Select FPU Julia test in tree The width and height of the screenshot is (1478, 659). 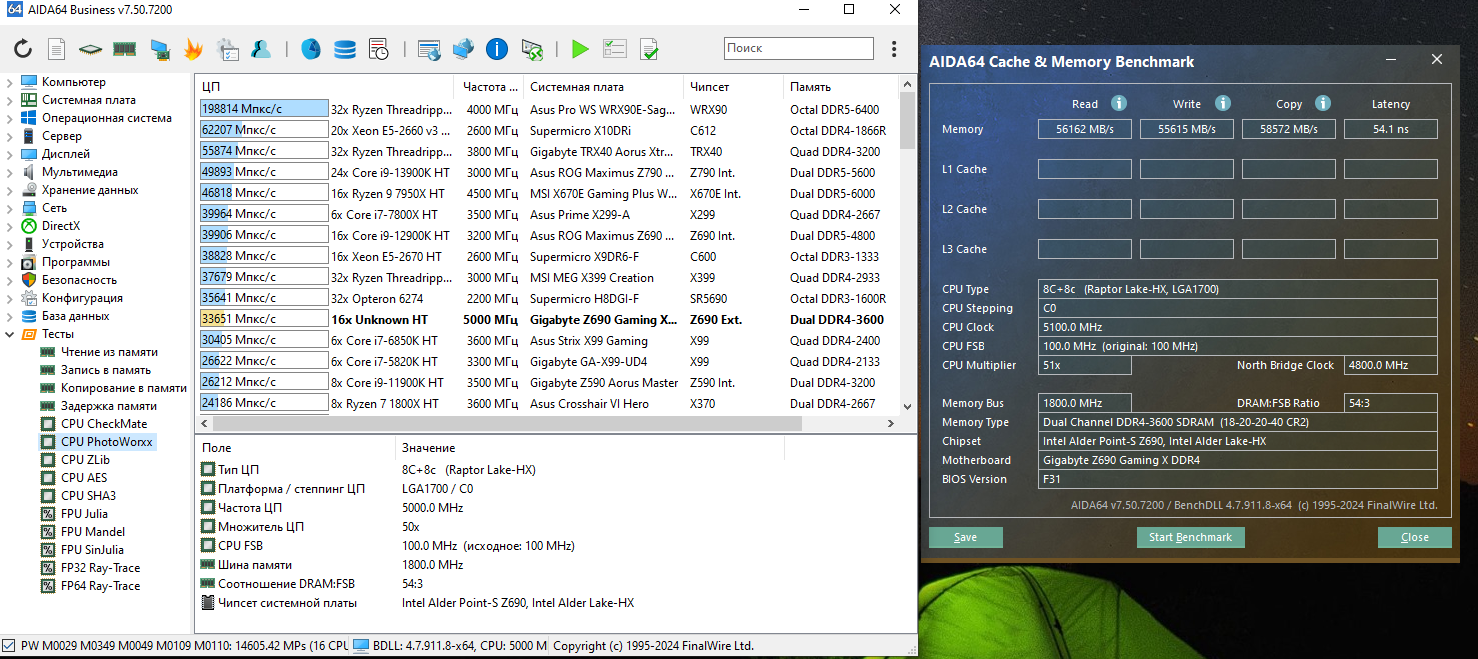pyautogui.click(x=84, y=513)
